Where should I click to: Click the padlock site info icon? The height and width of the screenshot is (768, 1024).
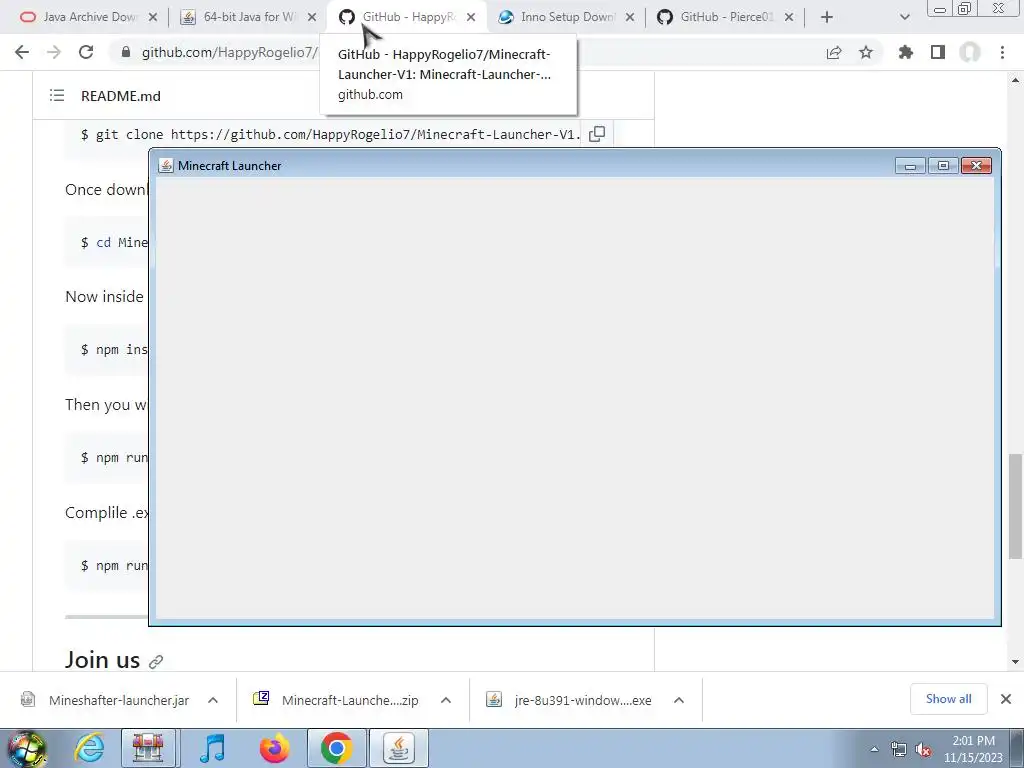[x=126, y=52]
